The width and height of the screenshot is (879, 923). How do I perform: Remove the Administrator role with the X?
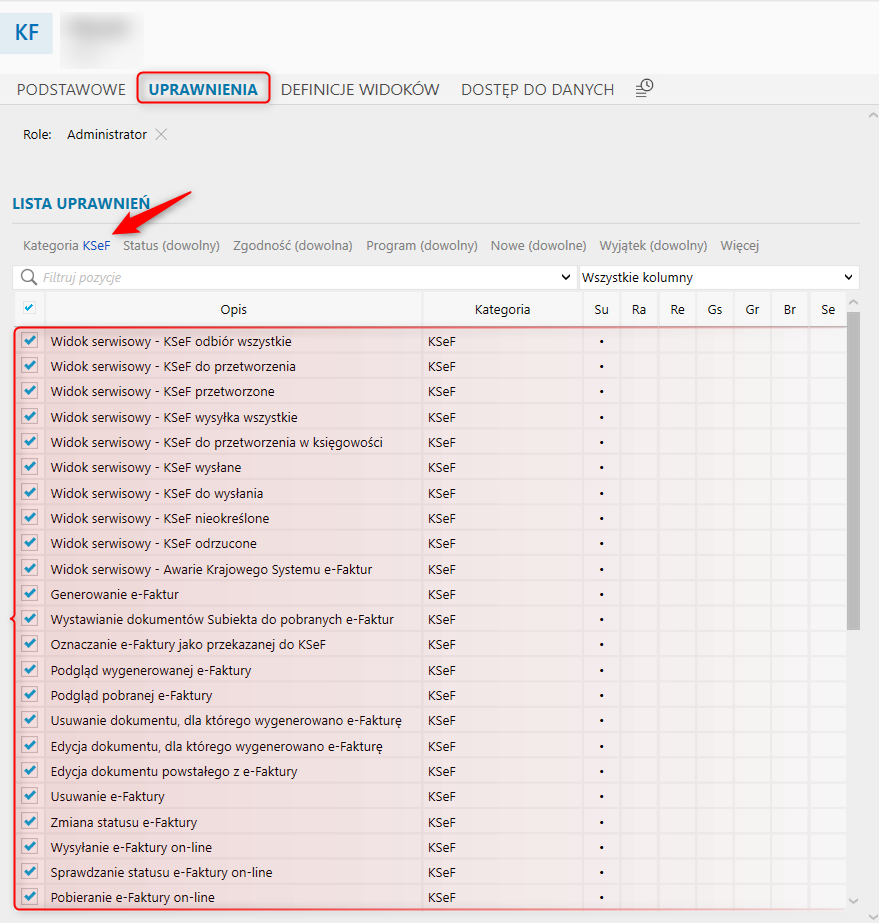161,135
